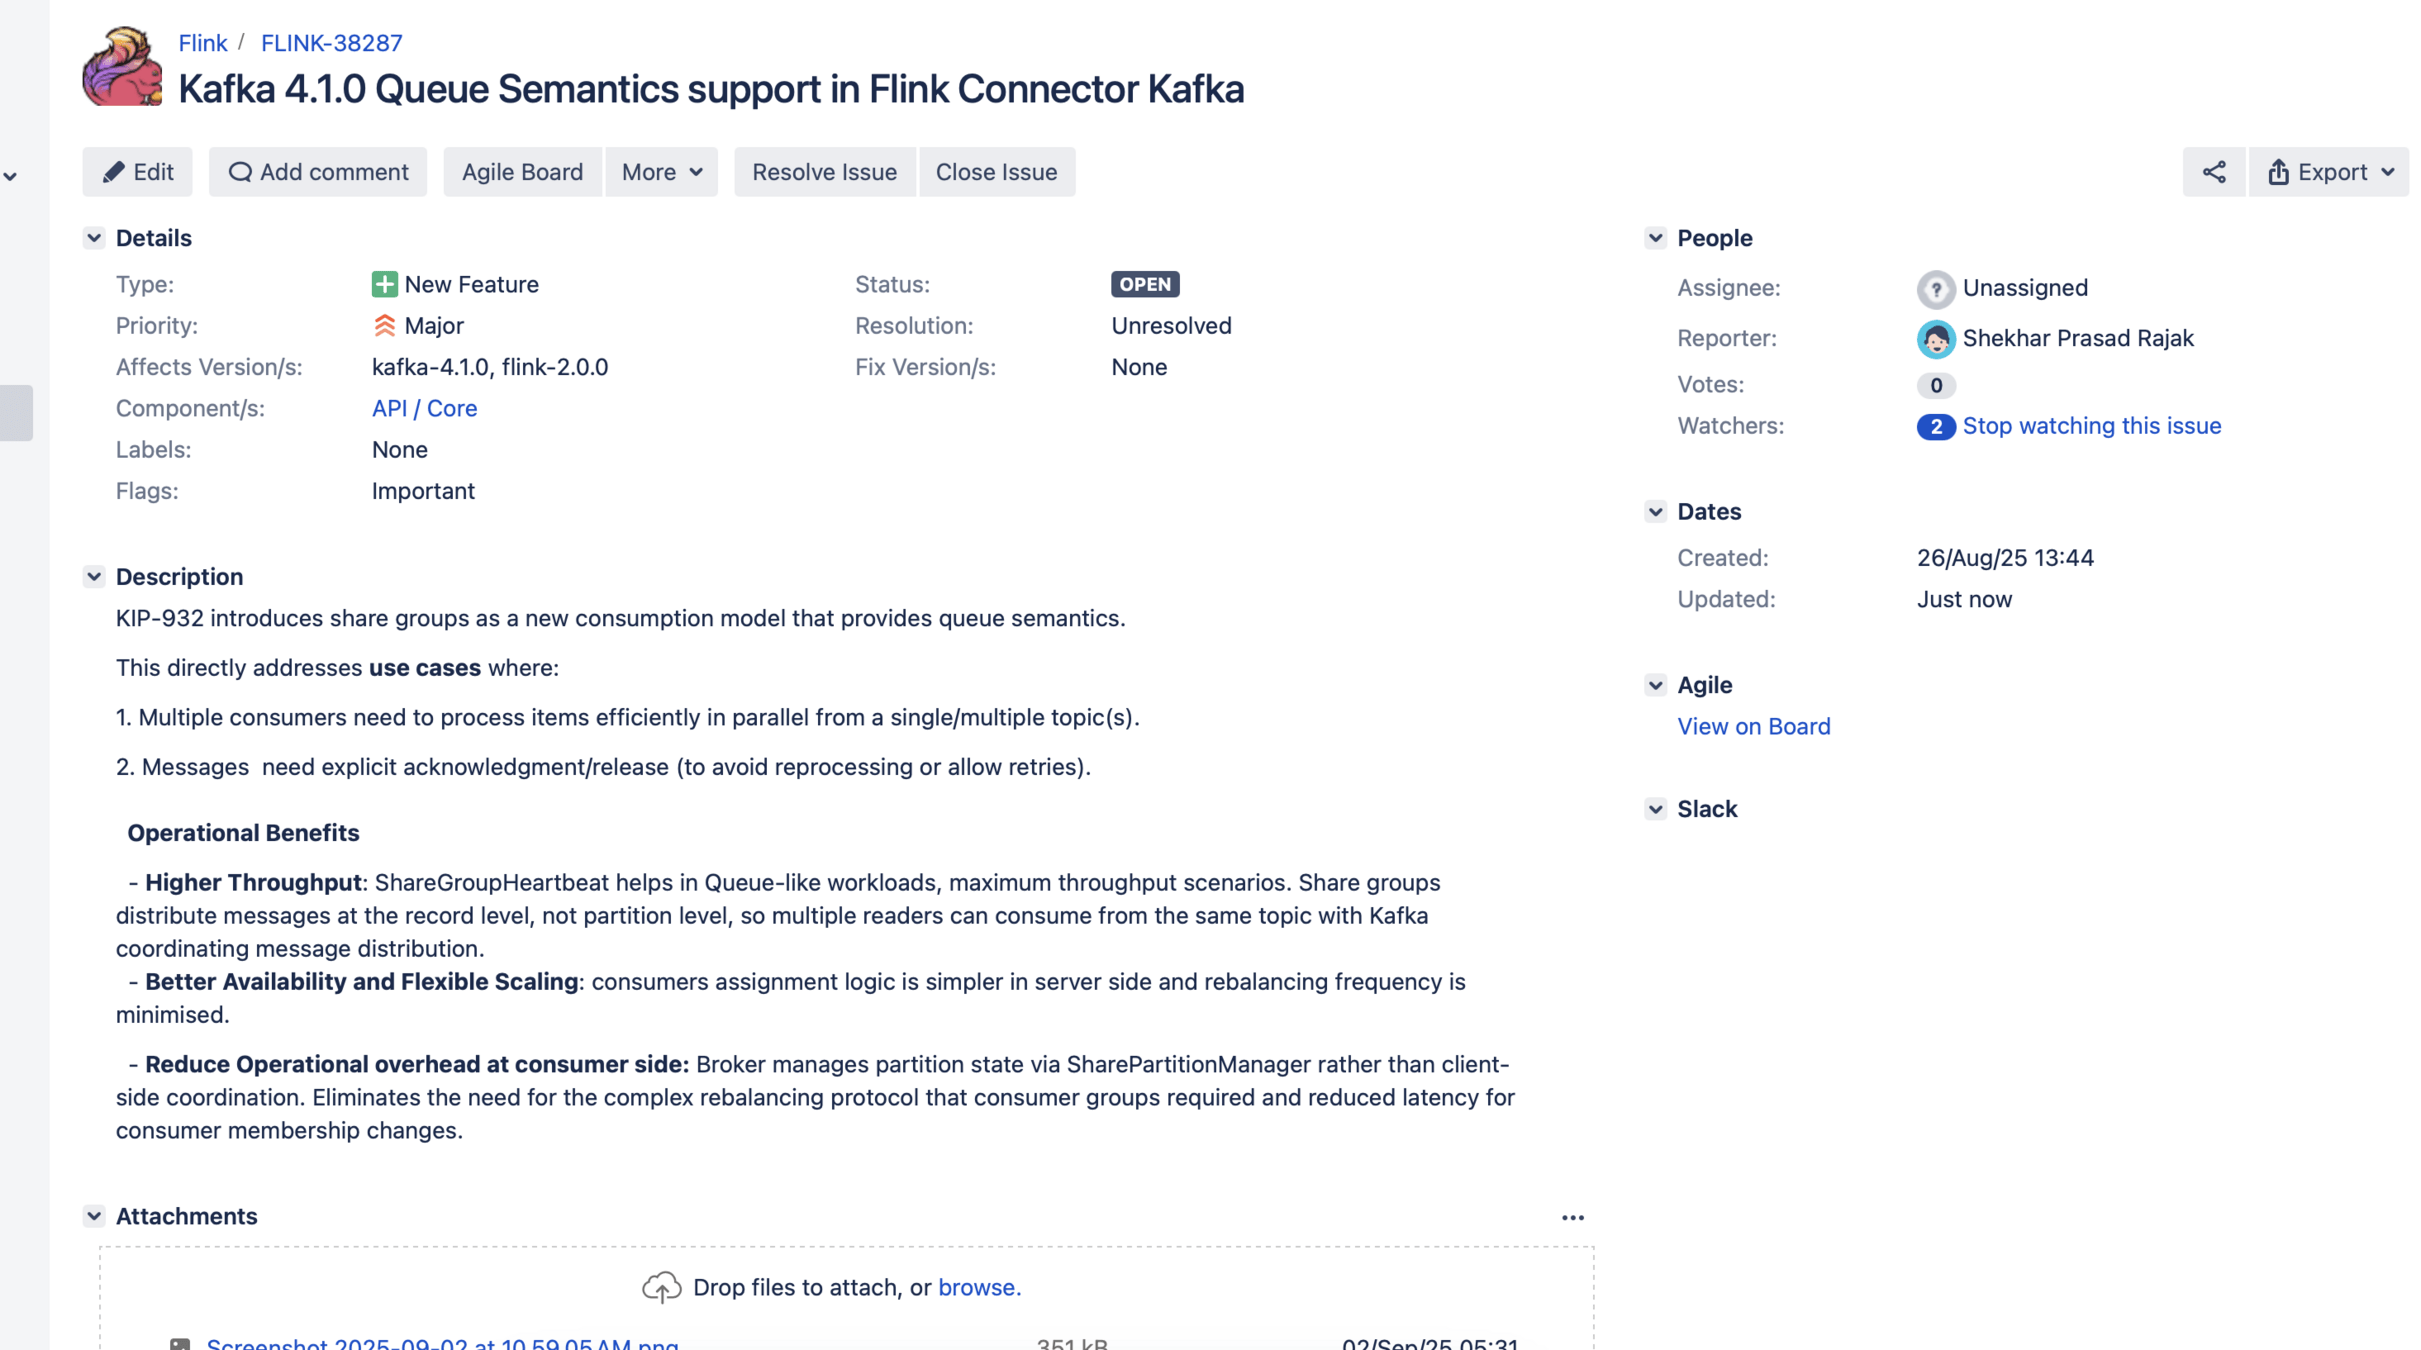The height and width of the screenshot is (1350, 2421).
Task: Click the Add comment speech bubble button
Action: pos(318,172)
